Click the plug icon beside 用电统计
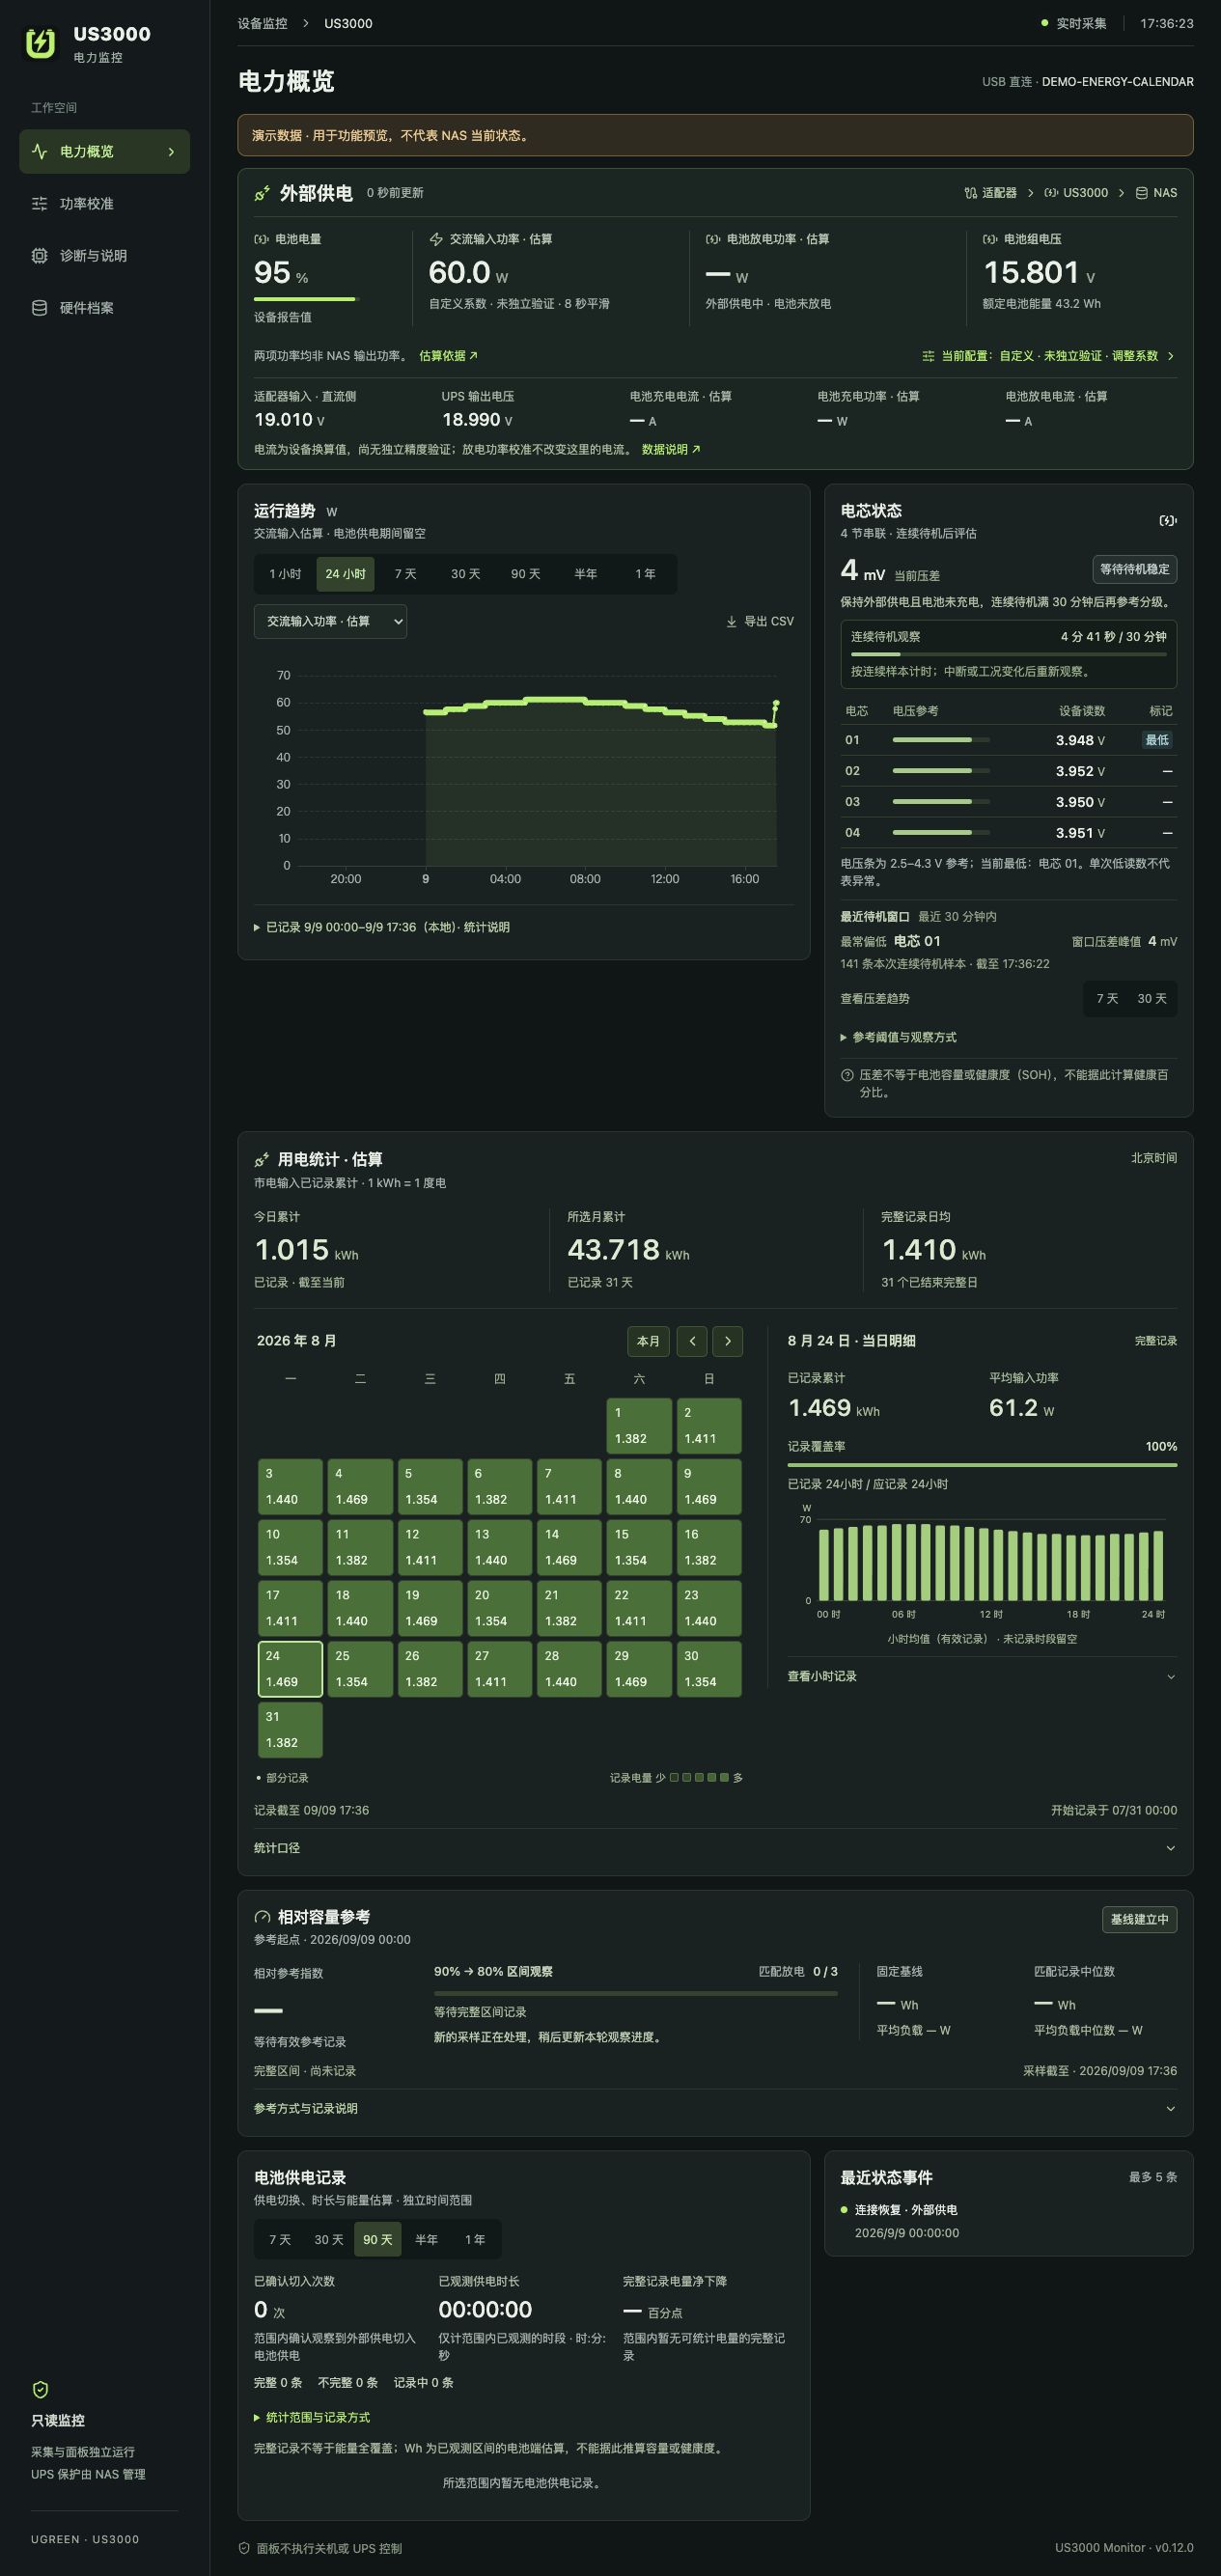This screenshot has height=2576, width=1221. (x=262, y=1159)
